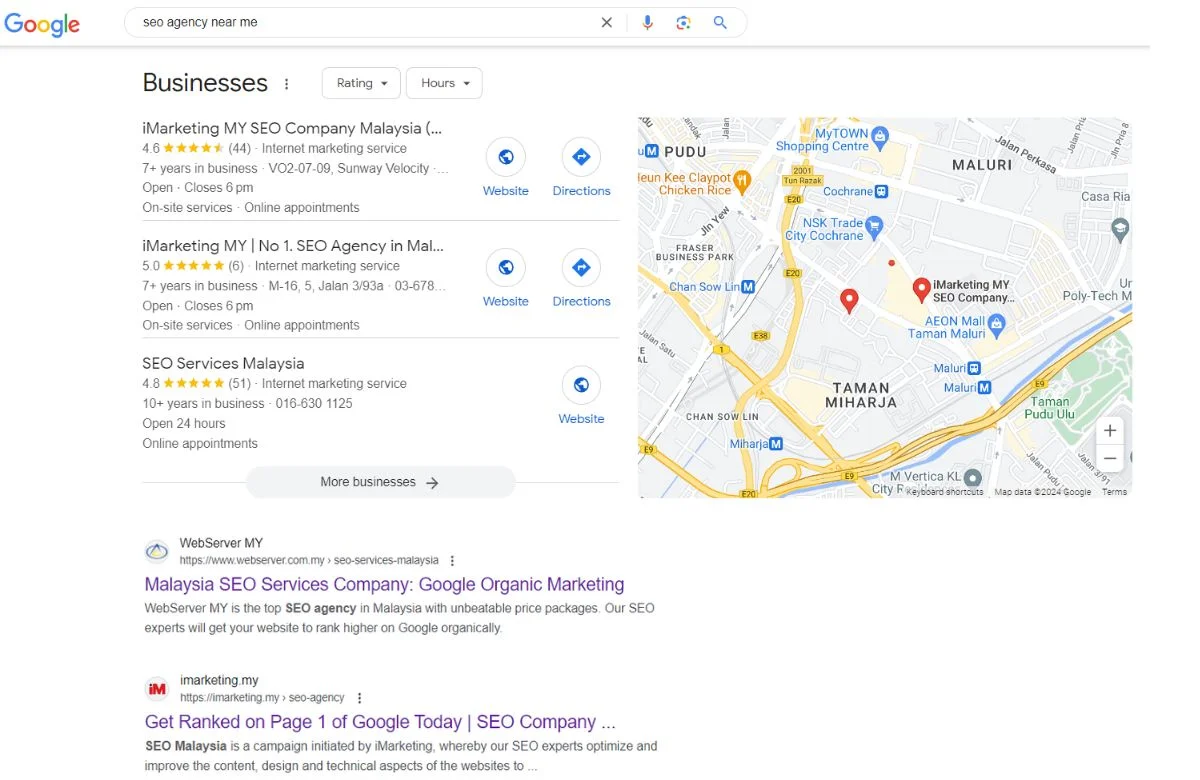The image size is (1200, 780).
Task: Open Website for iMarketing MY No 1. SEO Agency
Action: pyautogui.click(x=506, y=279)
